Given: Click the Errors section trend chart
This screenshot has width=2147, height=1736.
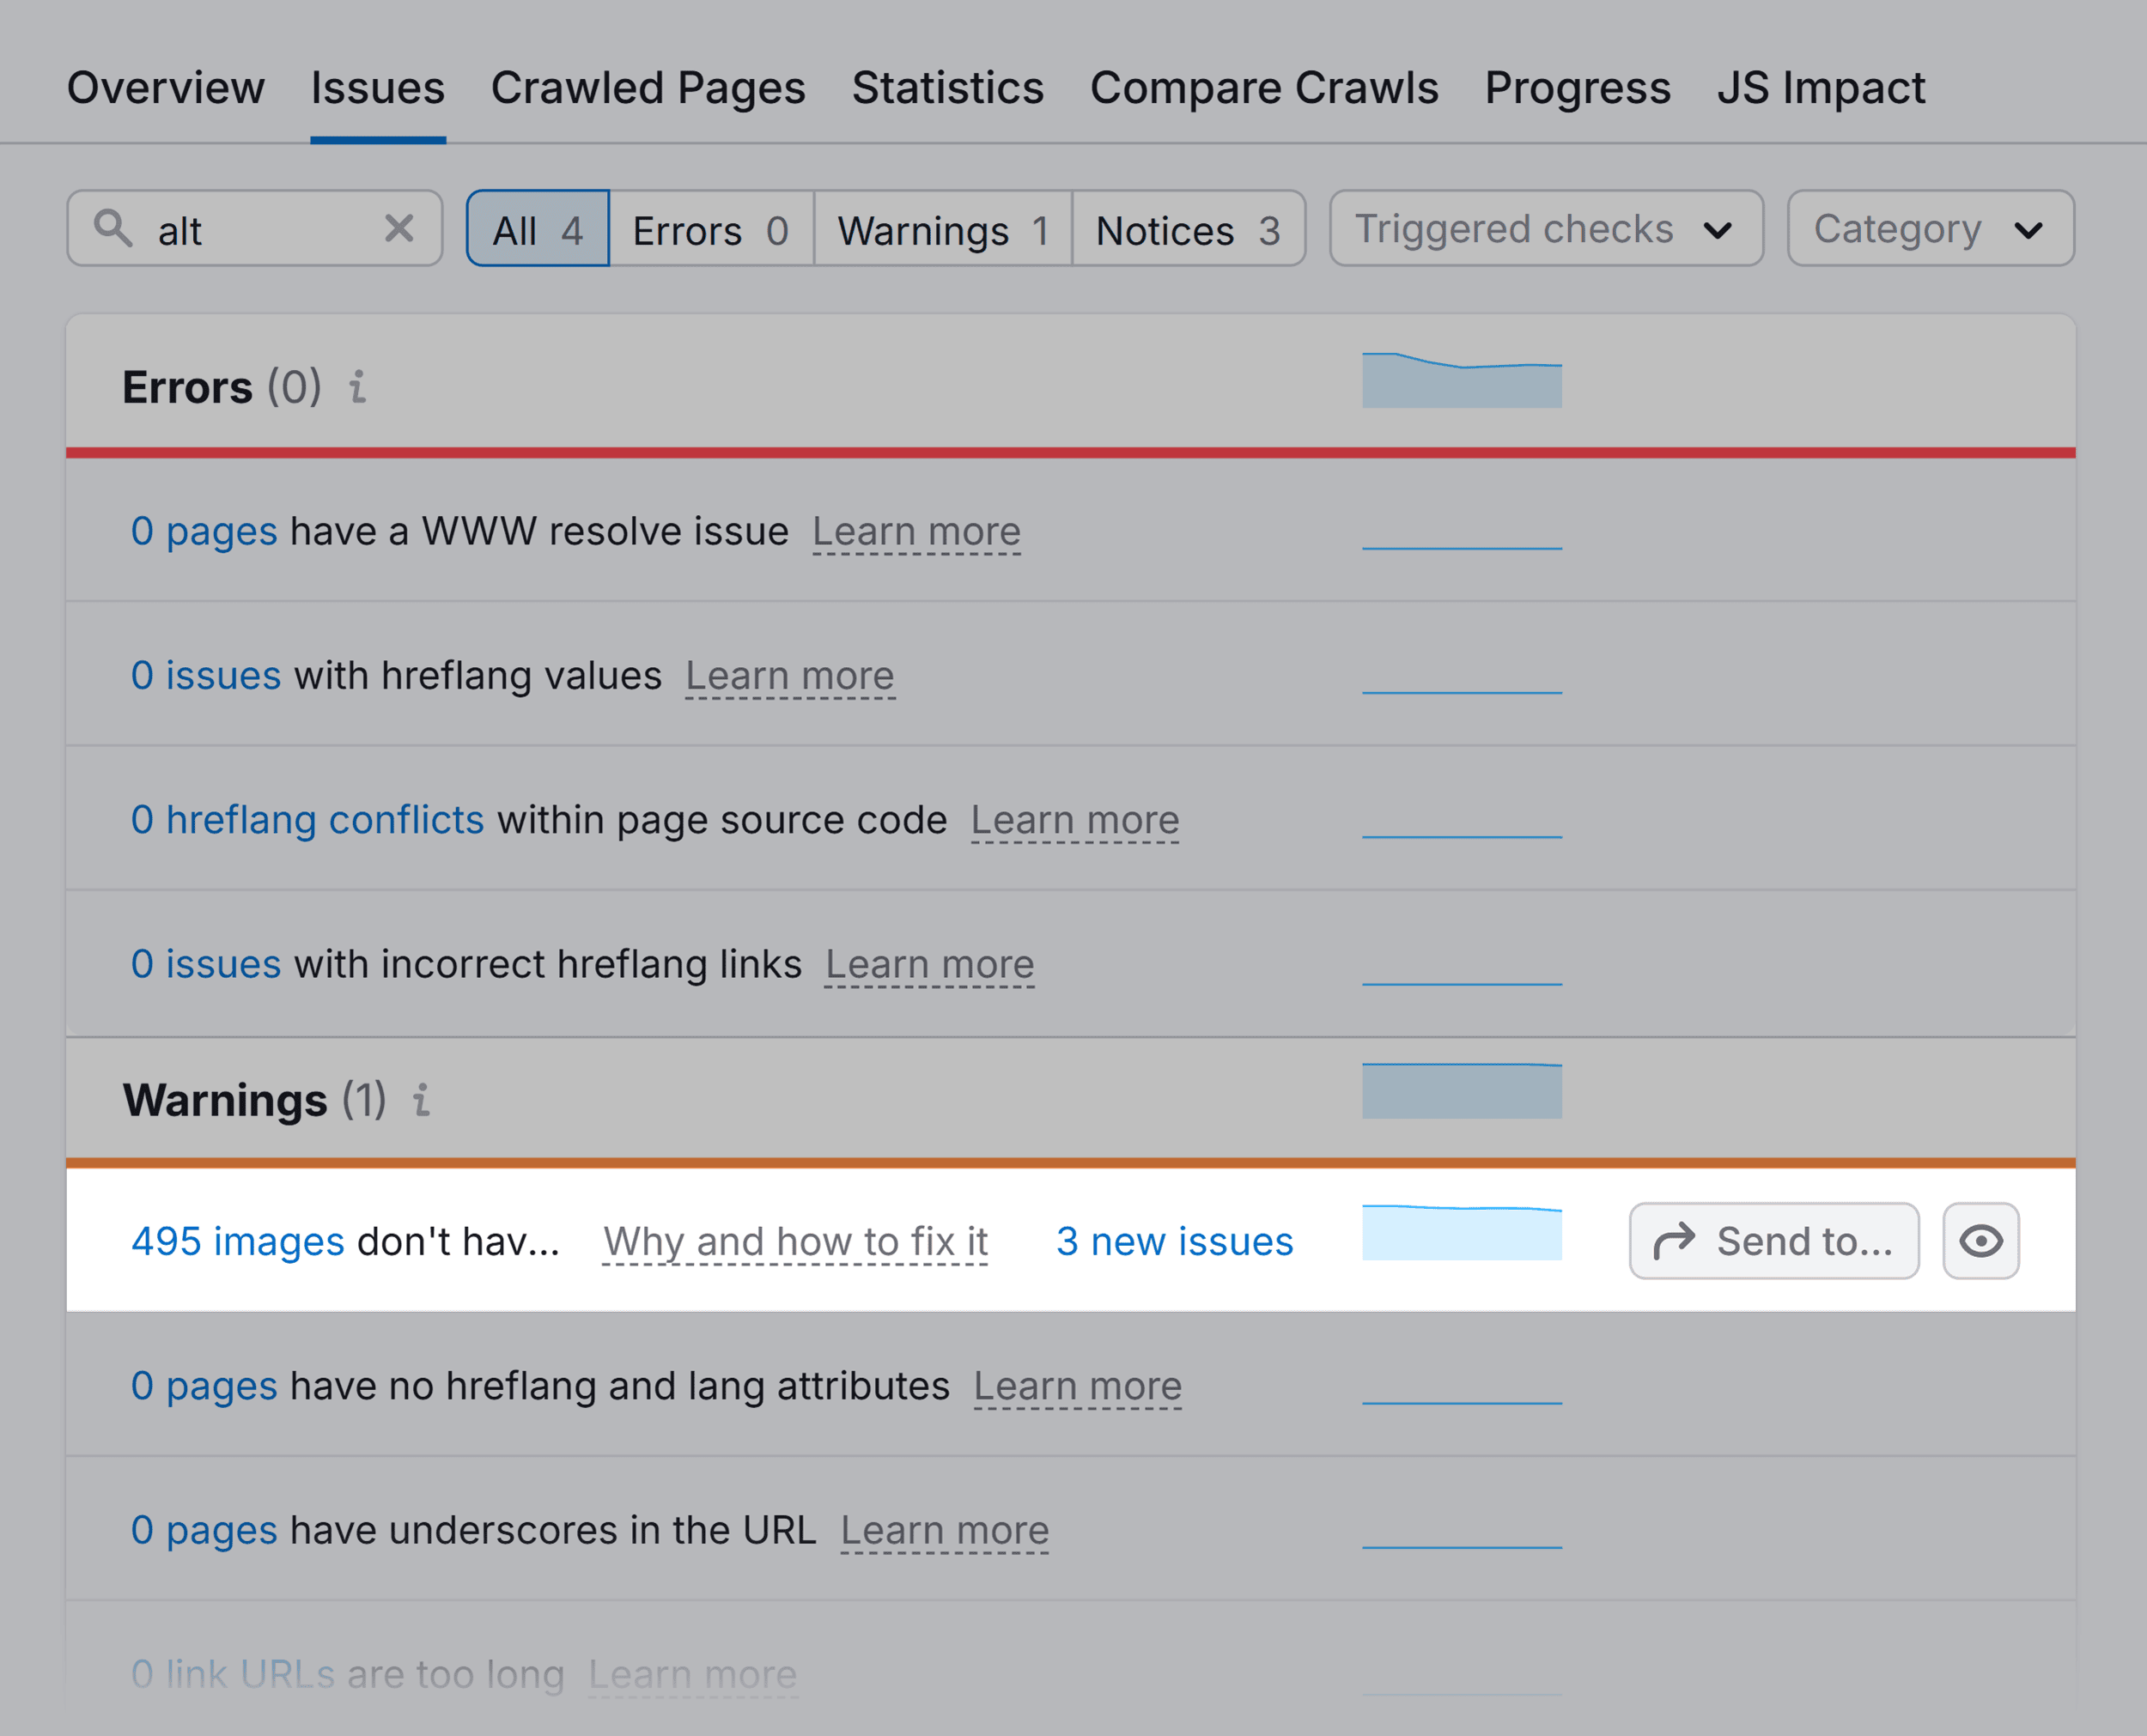Looking at the screenshot, I should coord(1462,379).
